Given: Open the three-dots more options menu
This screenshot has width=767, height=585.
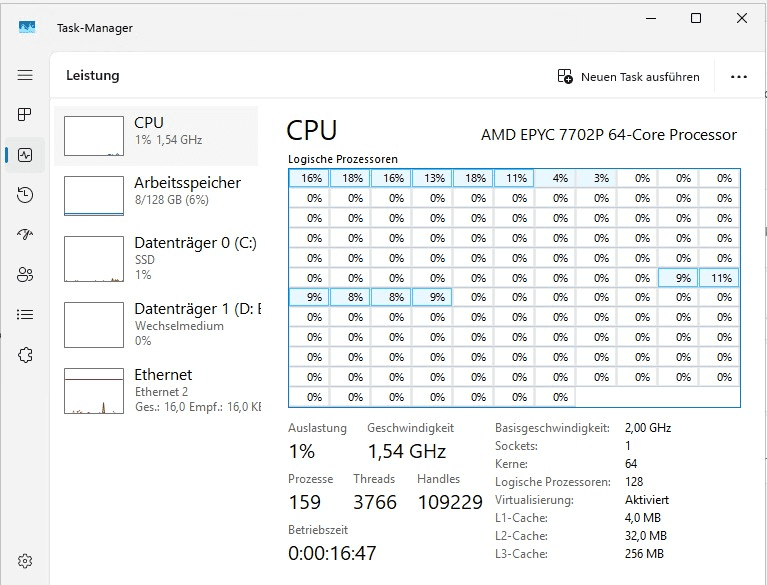Looking at the screenshot, I should click(x=739, y=77).
